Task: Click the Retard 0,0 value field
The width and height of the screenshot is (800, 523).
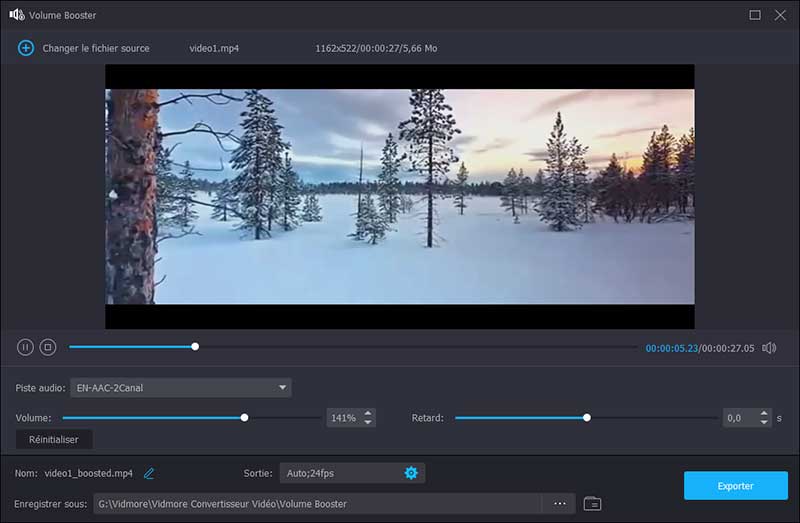Action: pyautogui.click(x=740, y=418)
